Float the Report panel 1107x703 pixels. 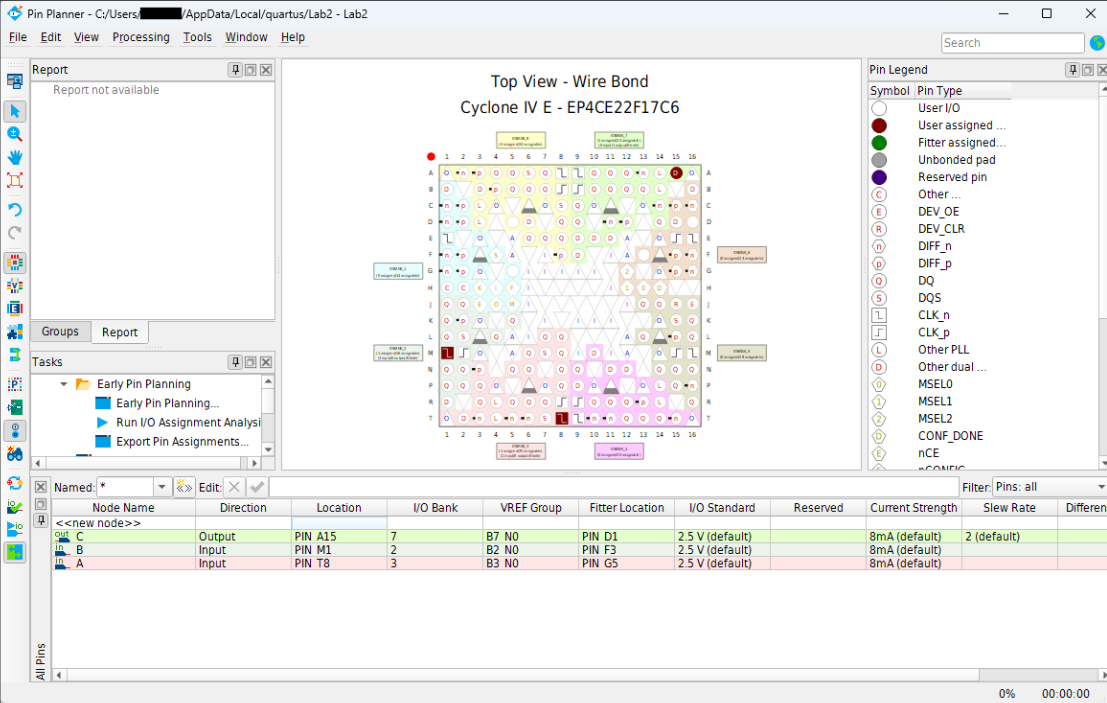(x=251, y=70)
